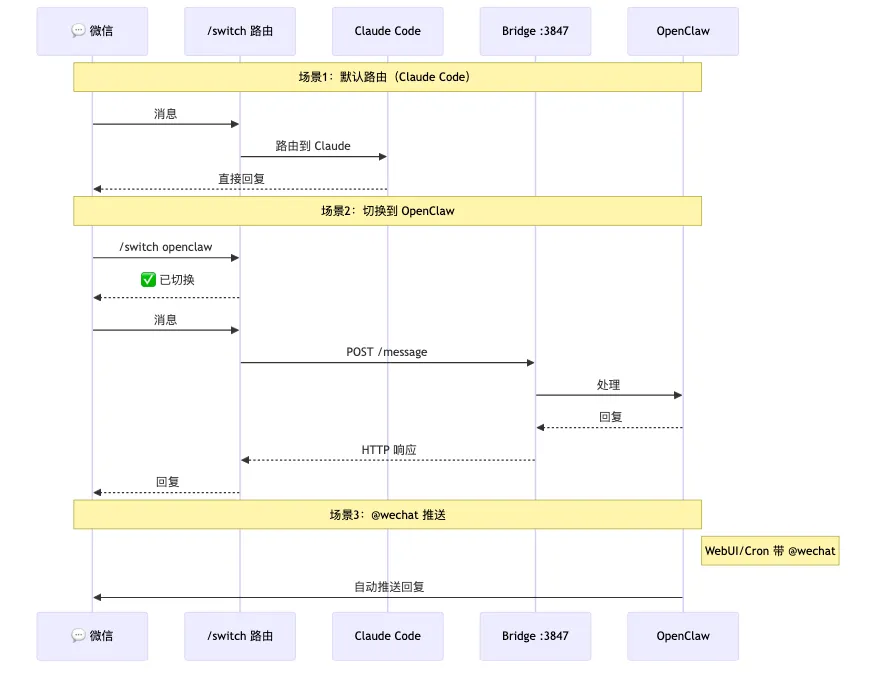Click the 已切换 reply text

177,280
